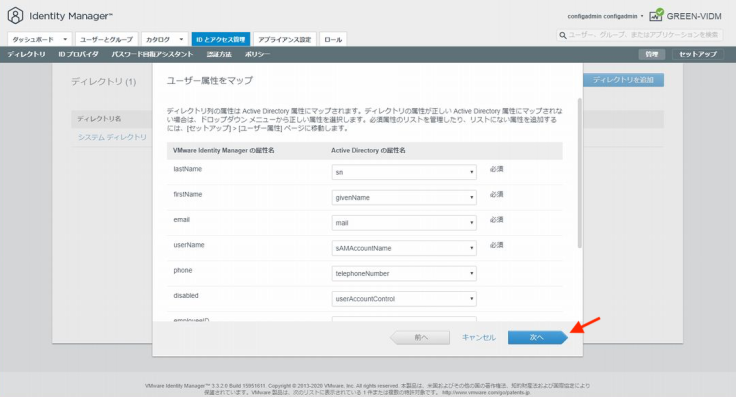Screen dimensions: 736x397
Task: Open the patents URL in the footer
Action: click(486, 392)
